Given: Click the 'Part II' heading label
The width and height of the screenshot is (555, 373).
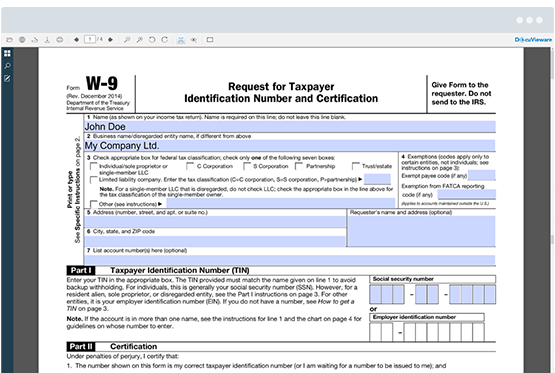Looking at the screenshot, I should coord(81,346).
